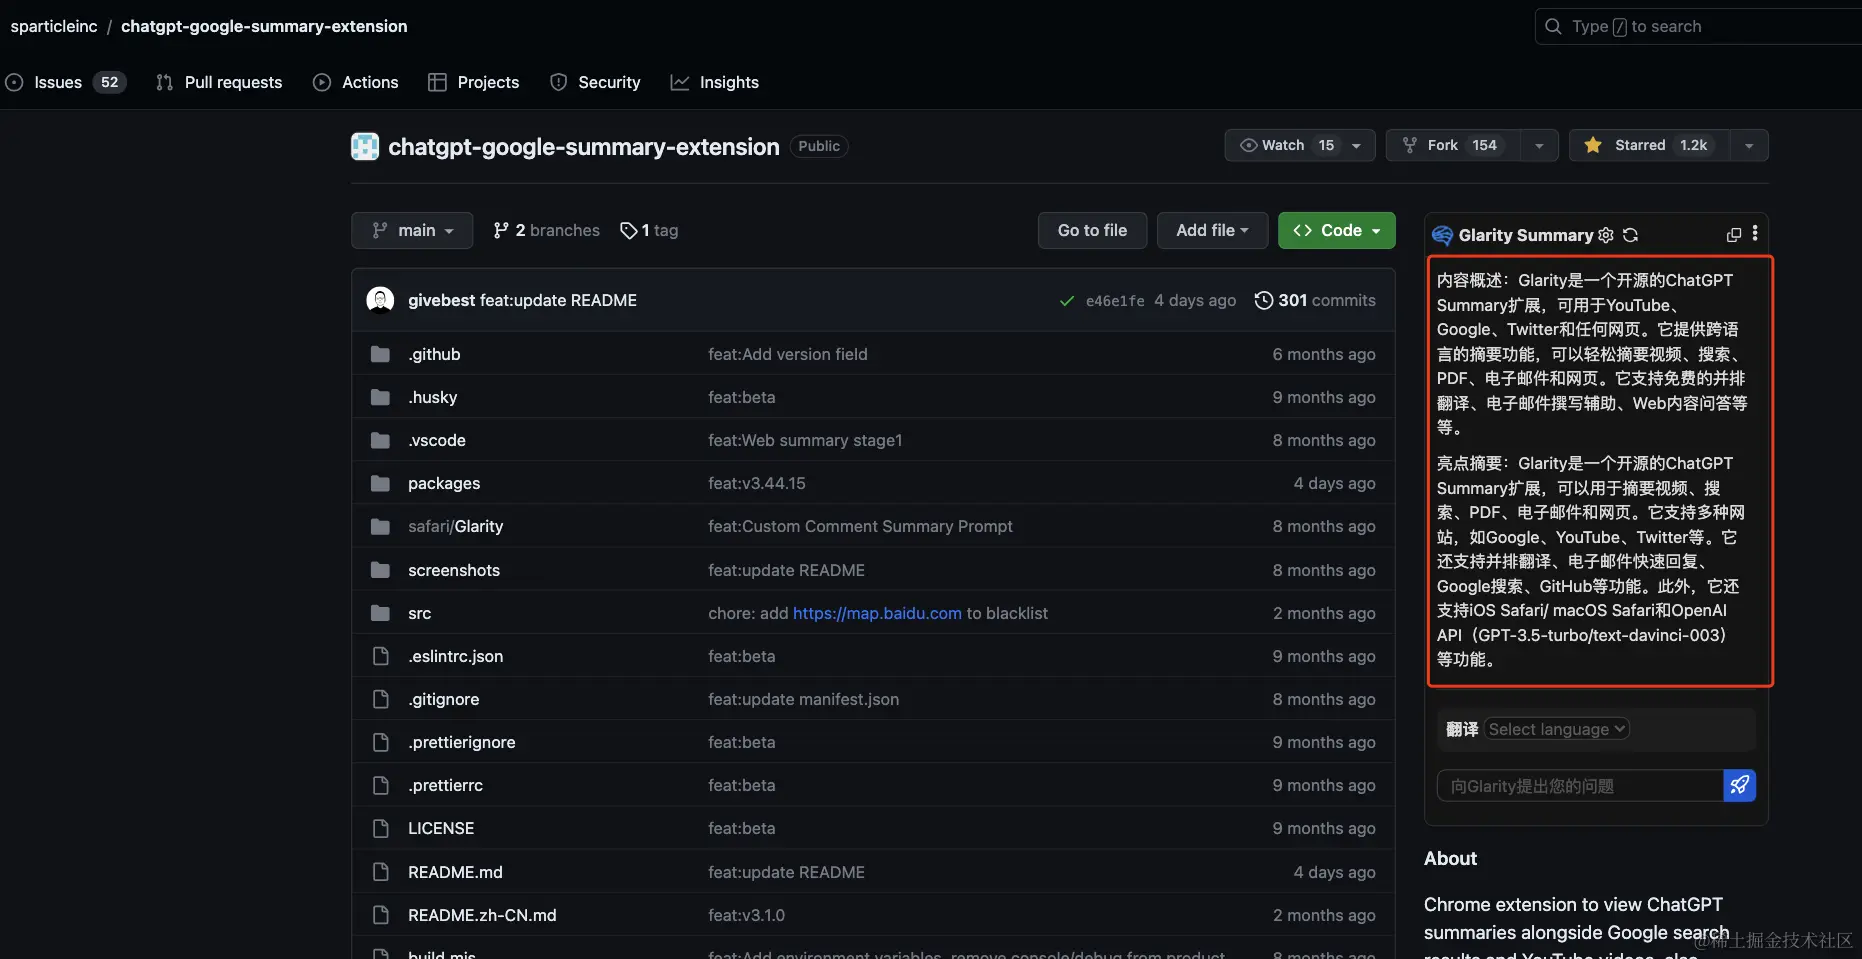
Task: Open commit message feat:update manifest.json
Action: [804, 699]
